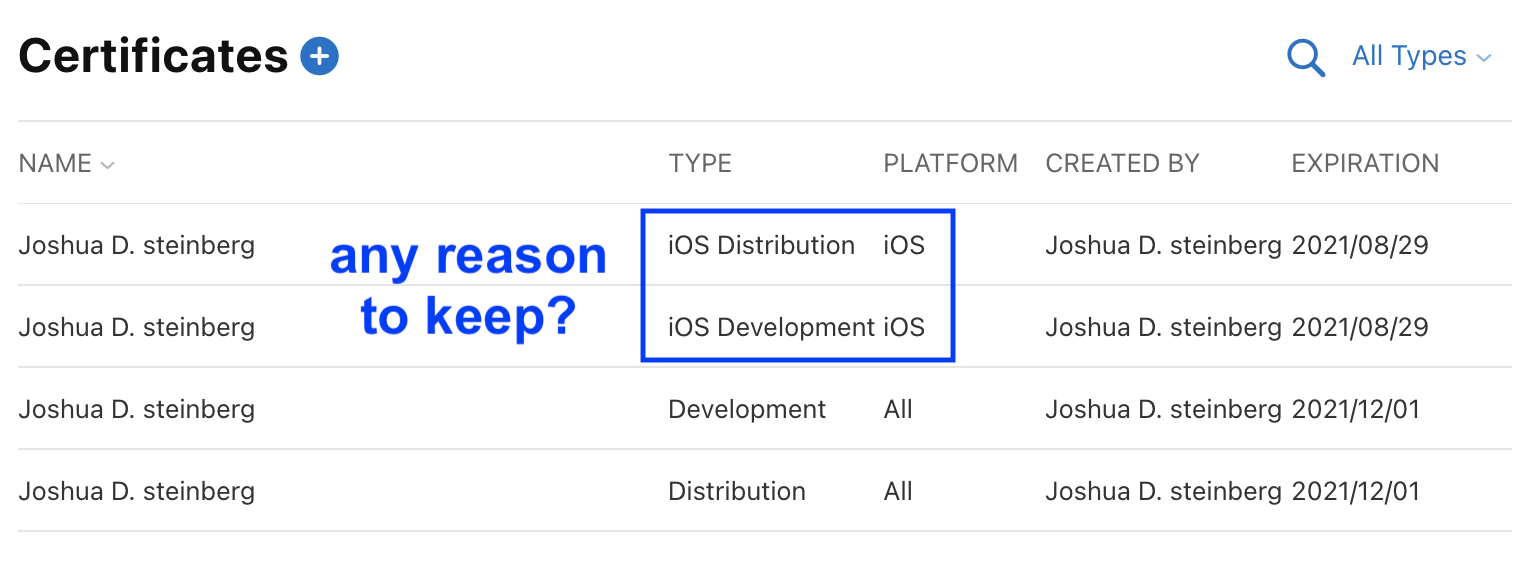Click the Distribution type cell

click(737, 491)
